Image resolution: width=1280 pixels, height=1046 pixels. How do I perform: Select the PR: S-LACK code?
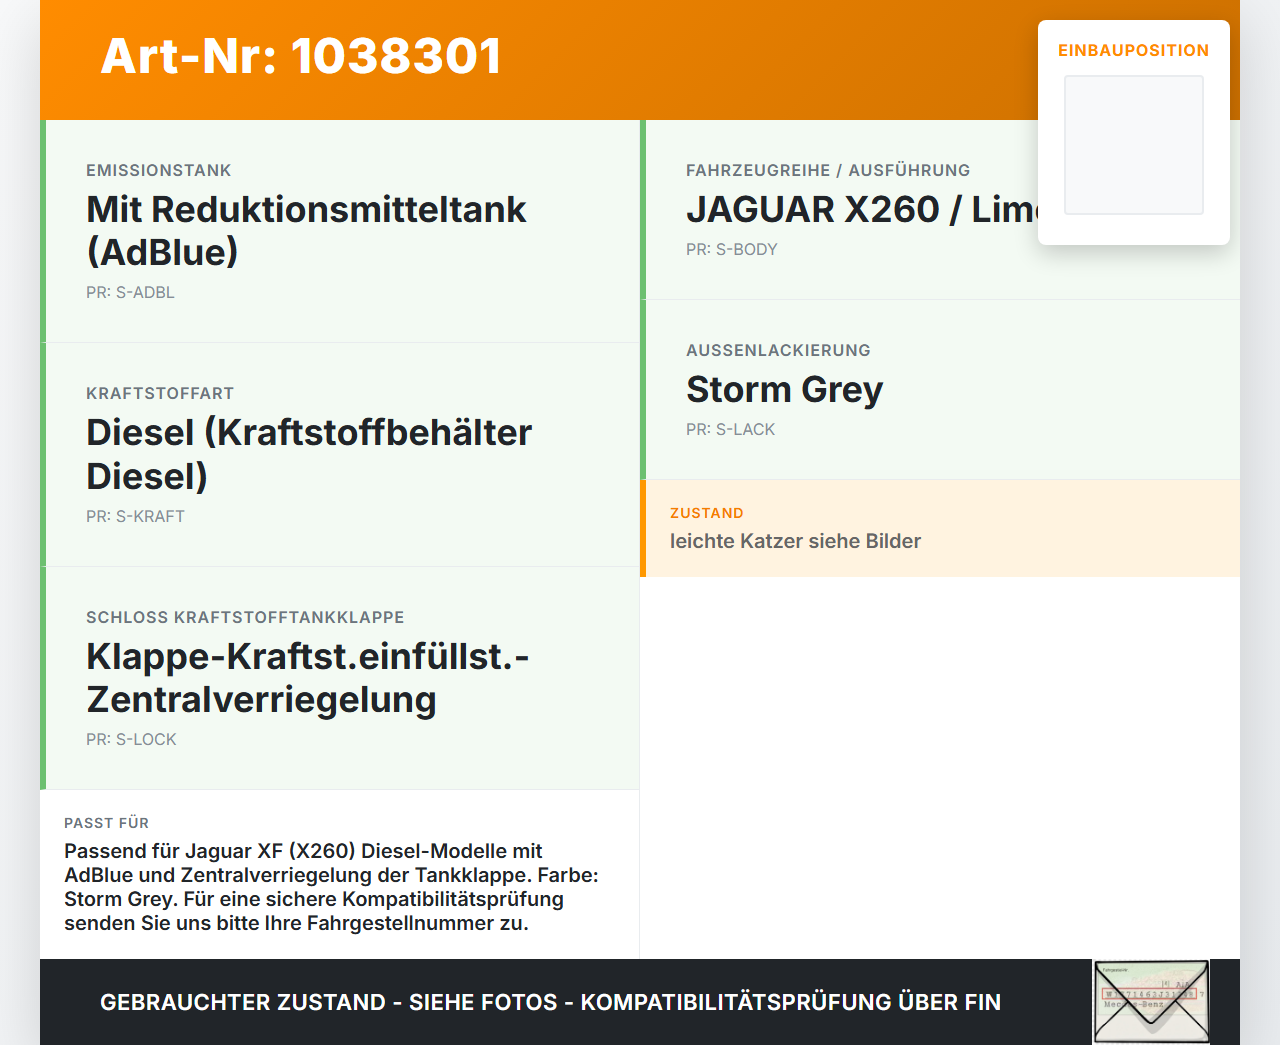730,429
